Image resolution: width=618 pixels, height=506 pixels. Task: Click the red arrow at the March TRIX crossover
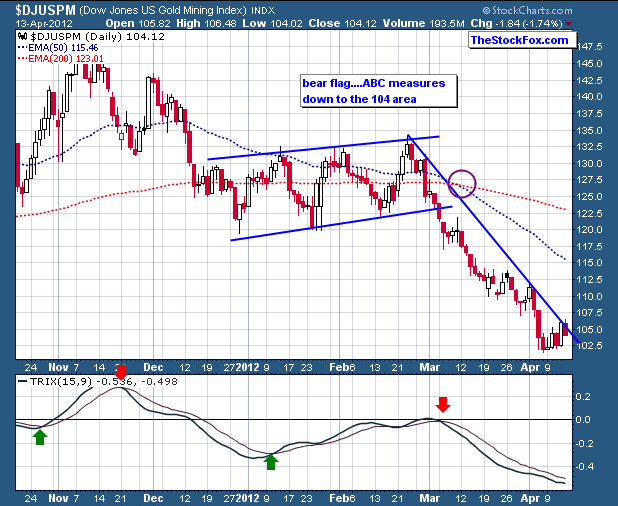(443, 402)
